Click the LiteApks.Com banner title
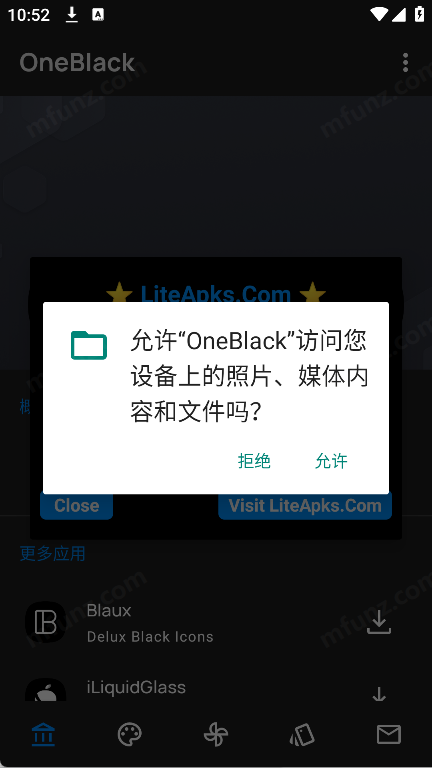Screen dimensions: 432x768 pyautogui.click(x=216, y=294)
